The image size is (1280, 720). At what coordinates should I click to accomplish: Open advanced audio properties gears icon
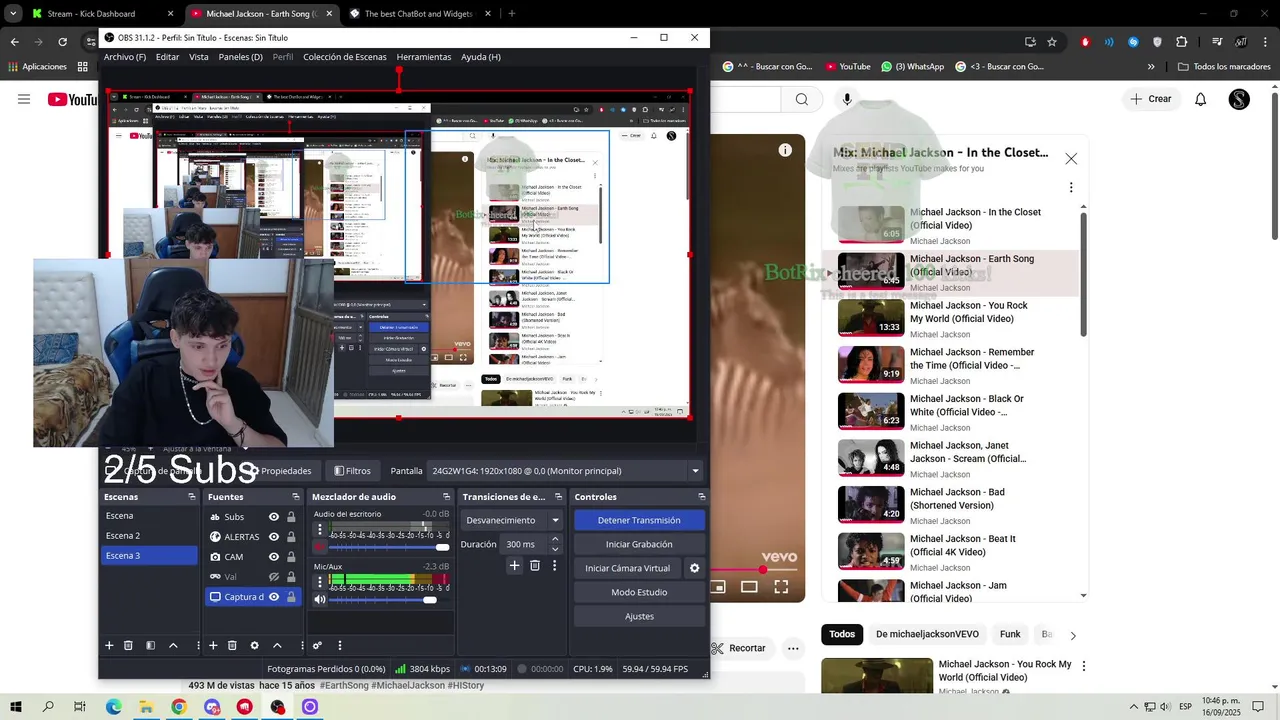click(317, 645)
